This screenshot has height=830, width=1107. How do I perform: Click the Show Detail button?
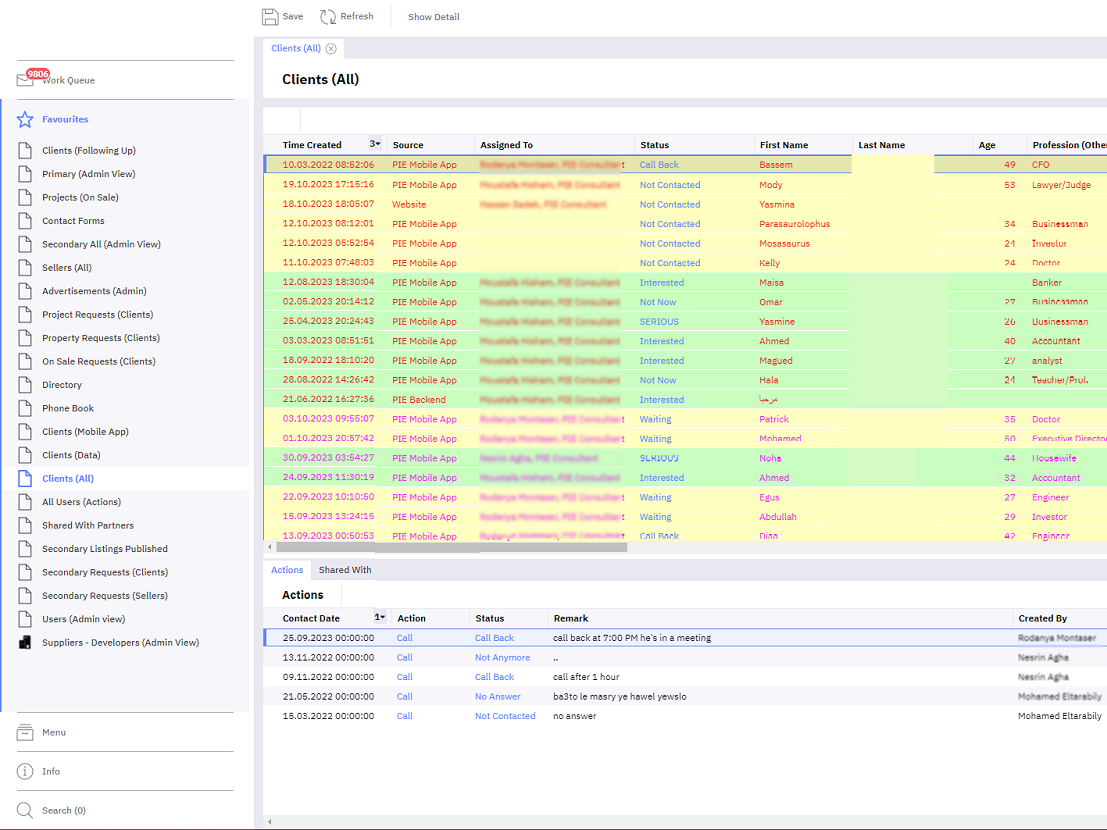(433, 17)
